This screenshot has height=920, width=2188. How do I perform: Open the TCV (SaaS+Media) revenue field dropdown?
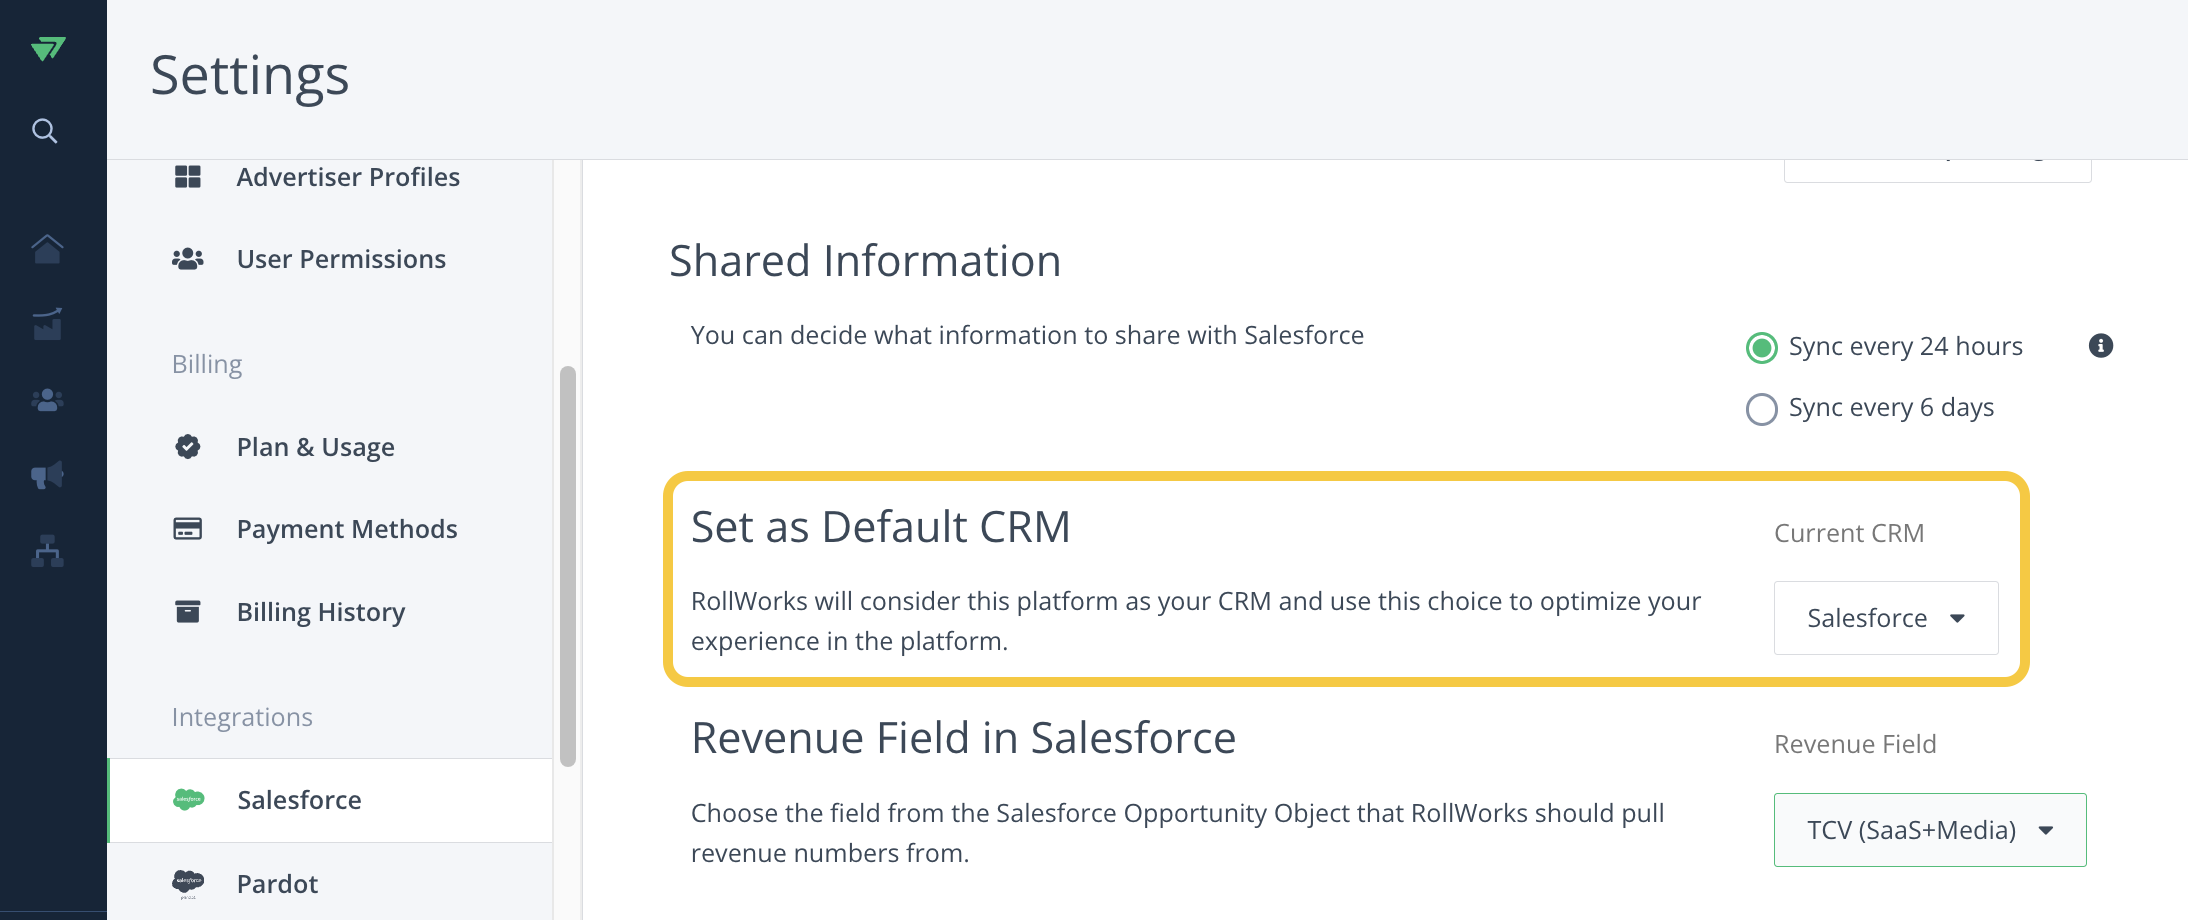(1930, 830)
